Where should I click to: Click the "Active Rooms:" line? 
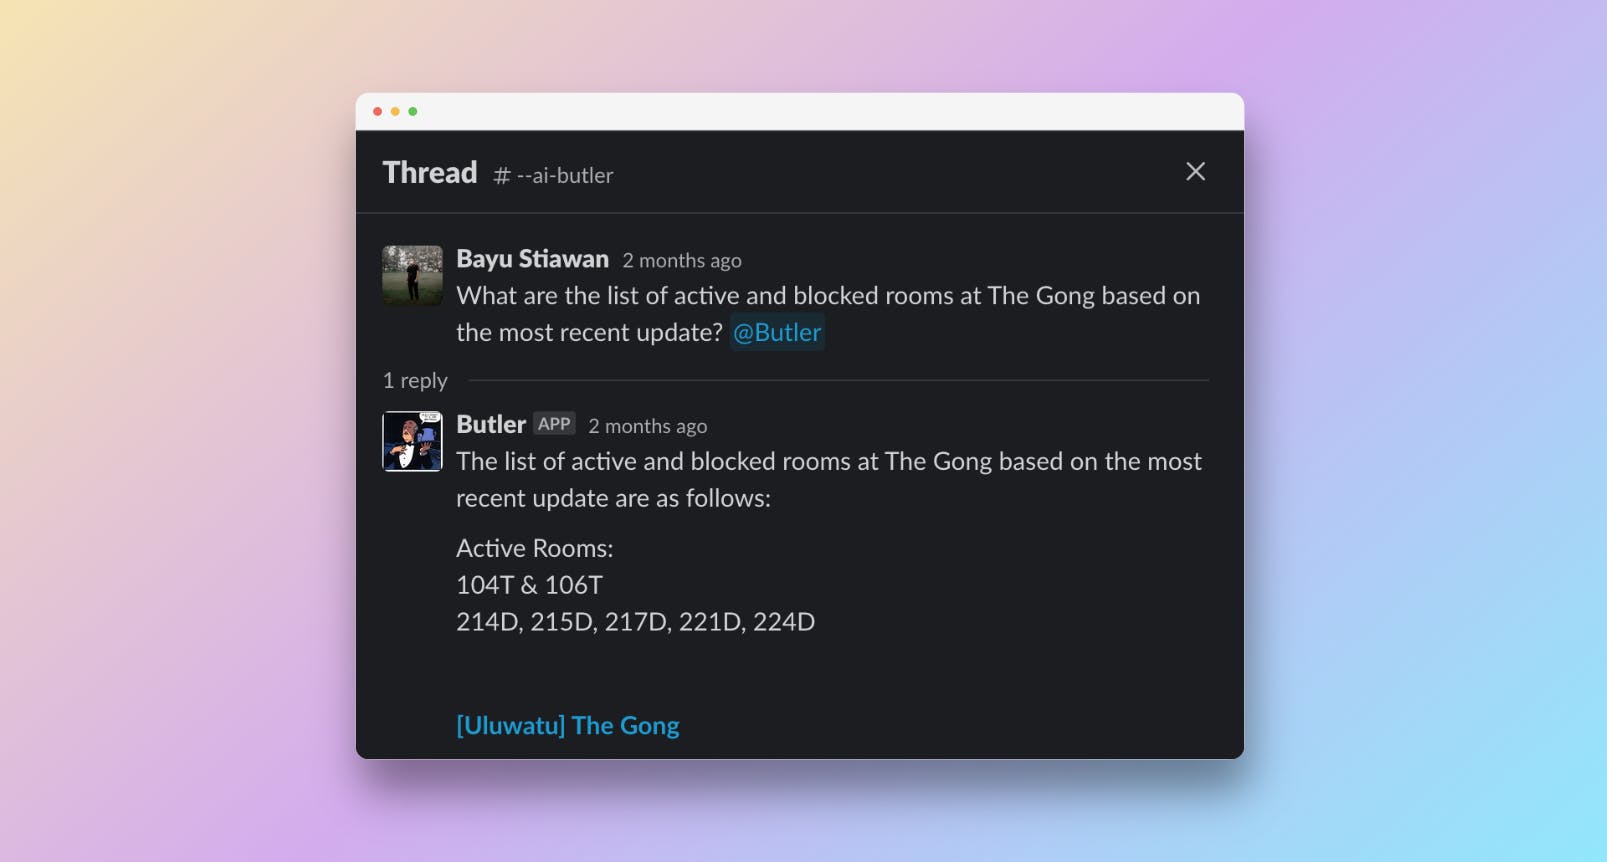coord(535,548)
